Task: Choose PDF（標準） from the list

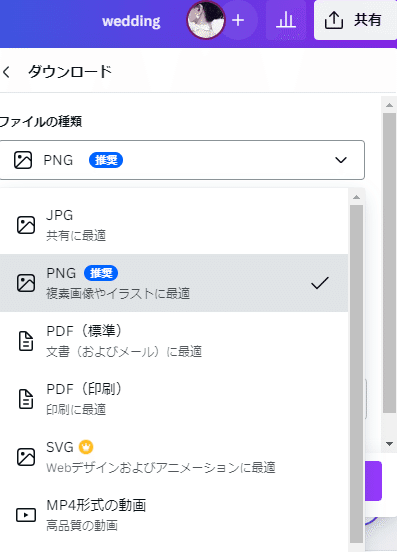Action: coord(174,341)
